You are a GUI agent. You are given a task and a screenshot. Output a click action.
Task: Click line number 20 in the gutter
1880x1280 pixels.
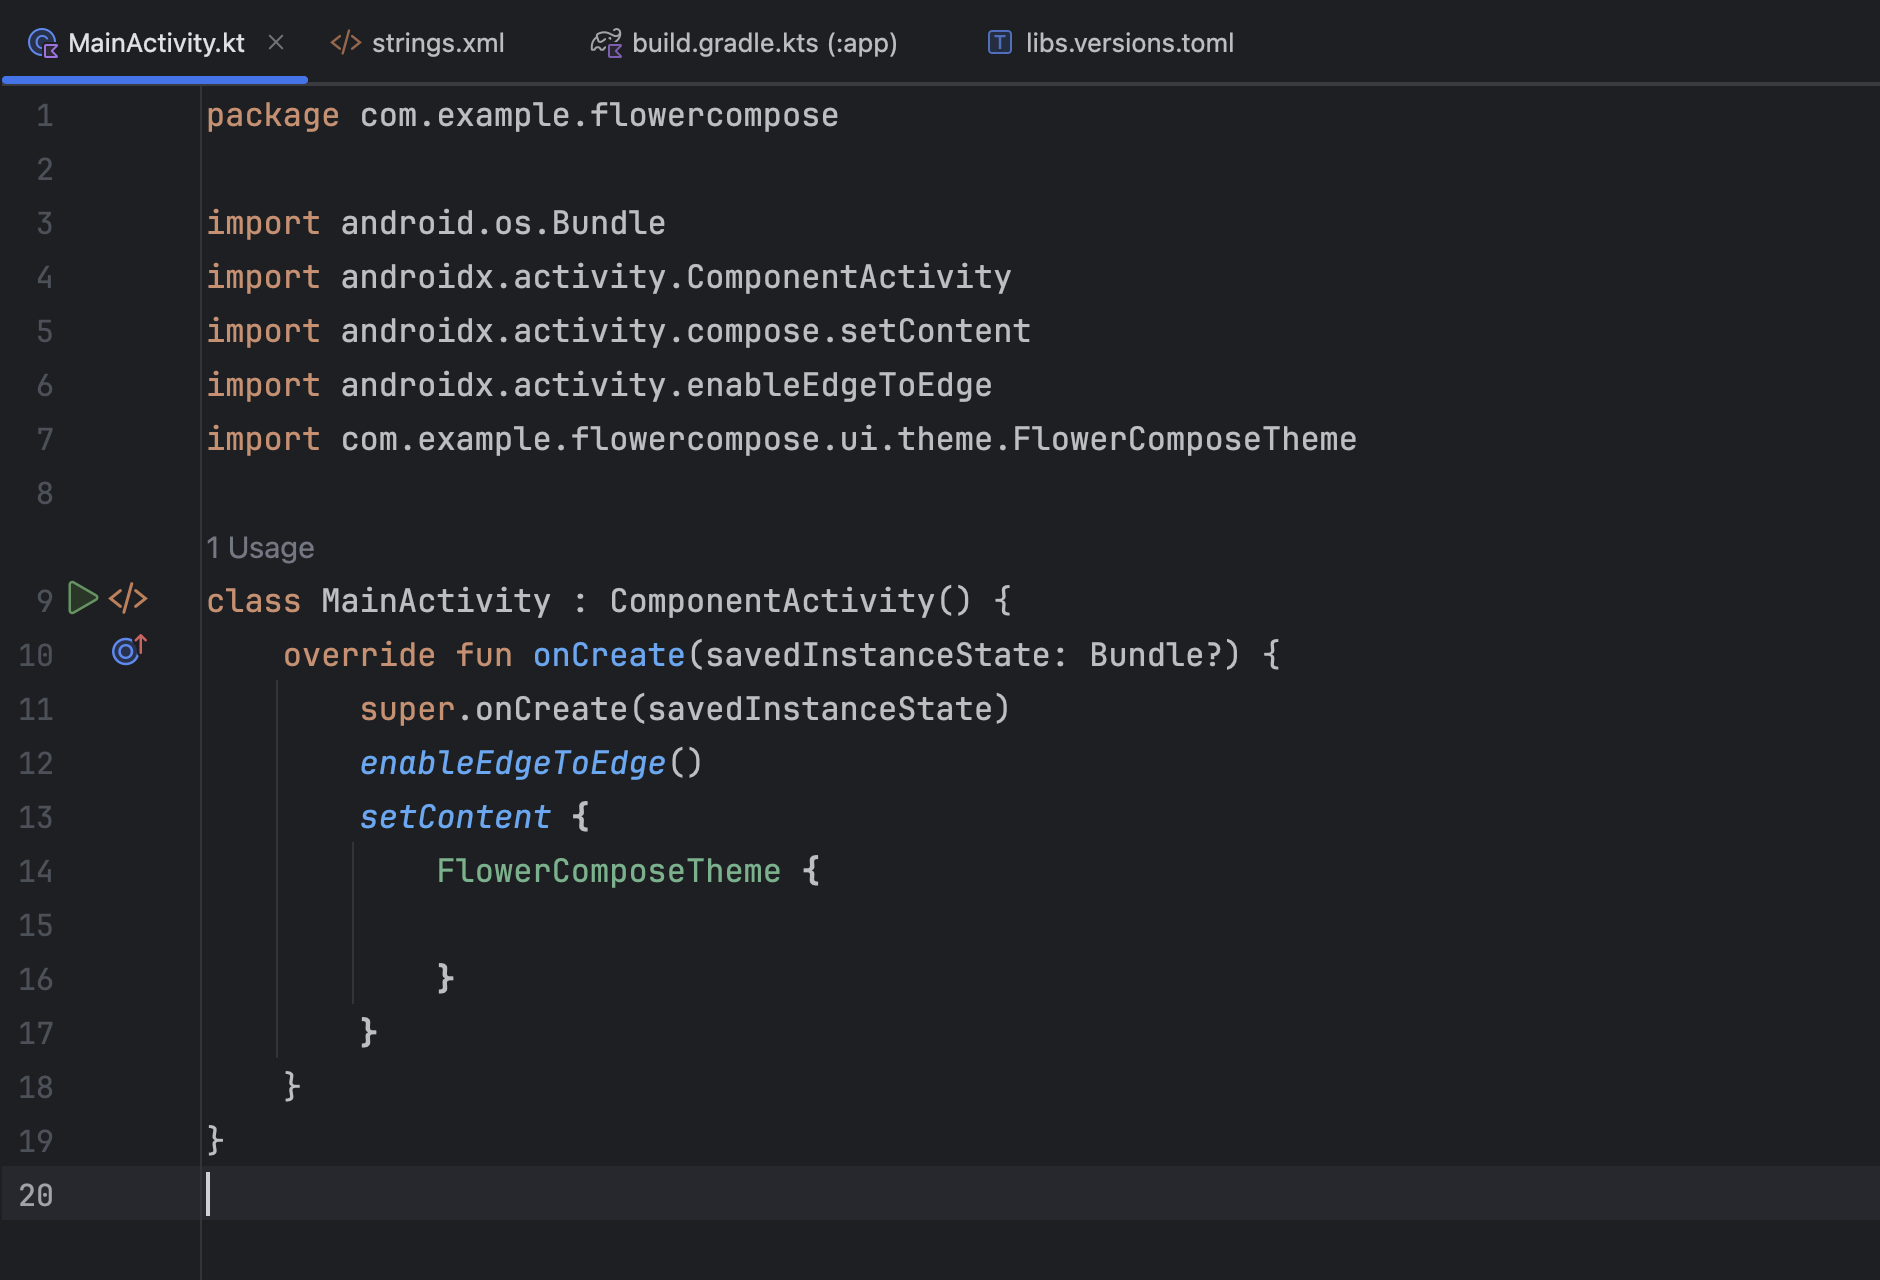coord(36,1195)
